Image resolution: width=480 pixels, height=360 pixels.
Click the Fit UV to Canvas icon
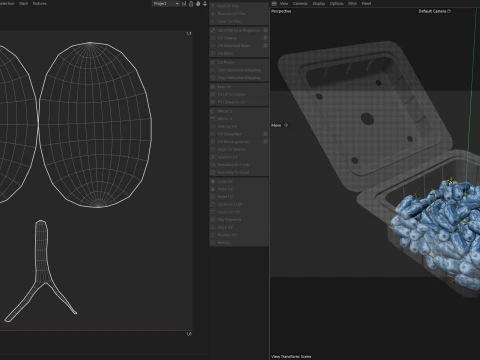point(213,94)
